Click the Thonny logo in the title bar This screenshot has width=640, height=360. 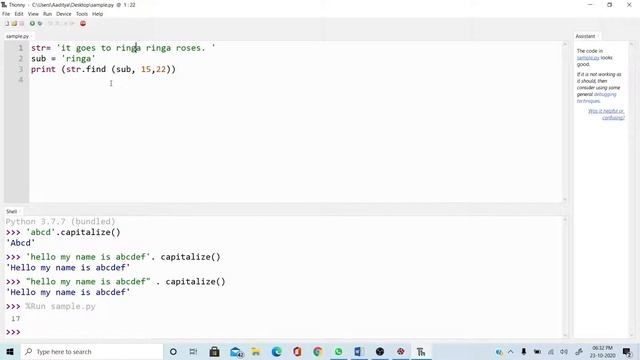4,5
